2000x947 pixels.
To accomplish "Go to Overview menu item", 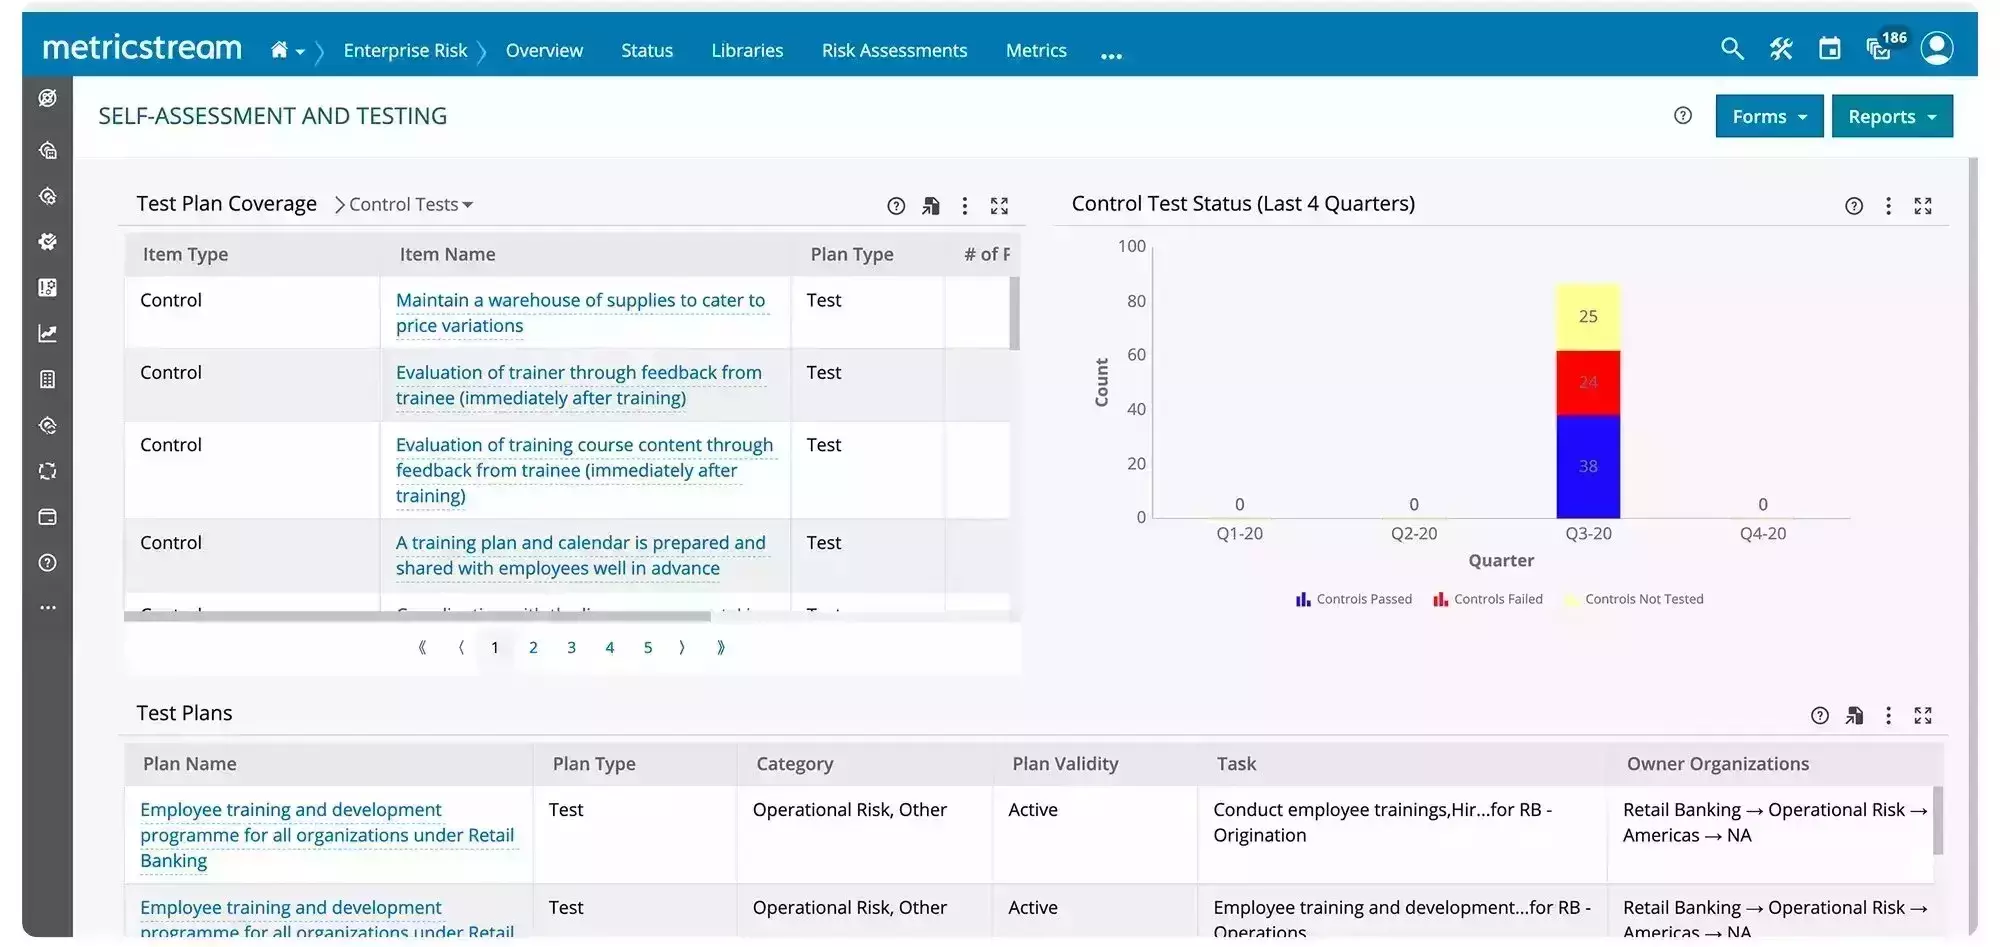I will coord(544,50).
